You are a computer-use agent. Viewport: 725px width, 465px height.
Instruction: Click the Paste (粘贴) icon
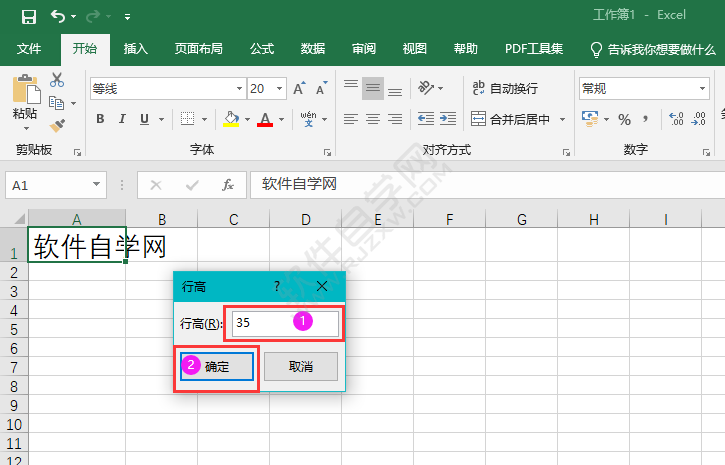click(x=25, y=89)
